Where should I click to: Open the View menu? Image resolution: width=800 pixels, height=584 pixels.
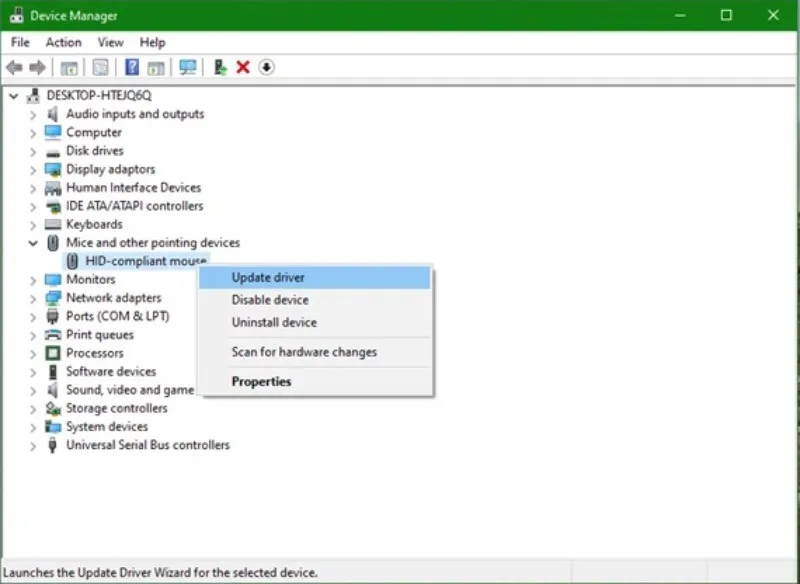pyautogui.click(x=110, y=42)
